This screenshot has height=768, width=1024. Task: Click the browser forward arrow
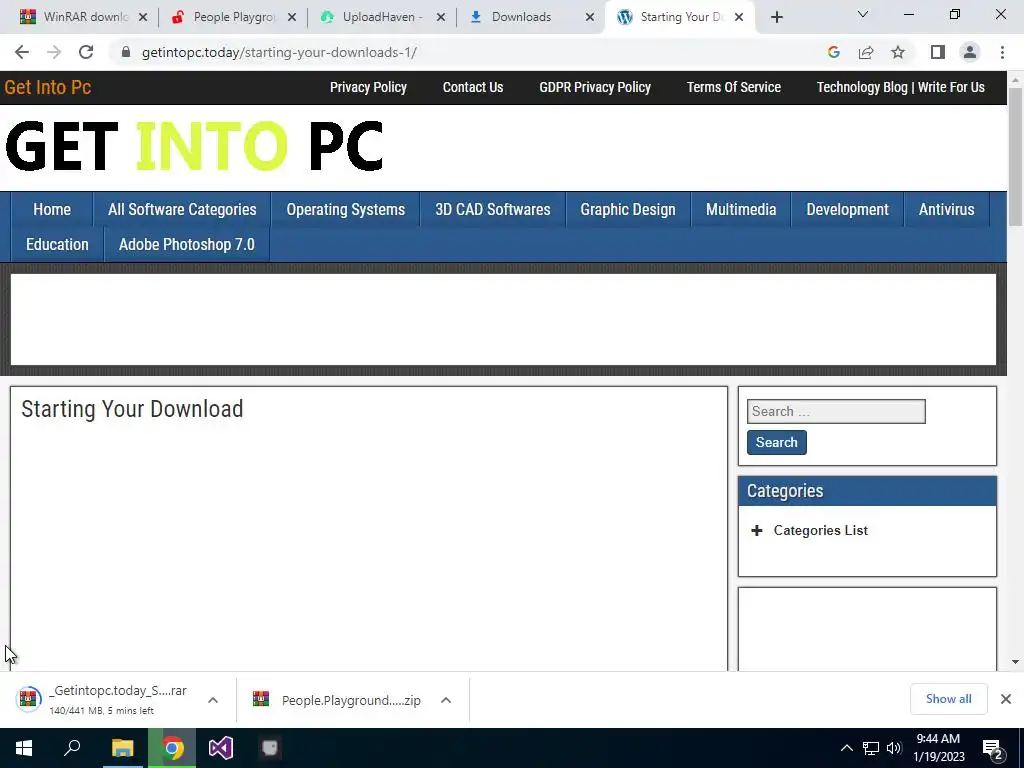(54, 52)
